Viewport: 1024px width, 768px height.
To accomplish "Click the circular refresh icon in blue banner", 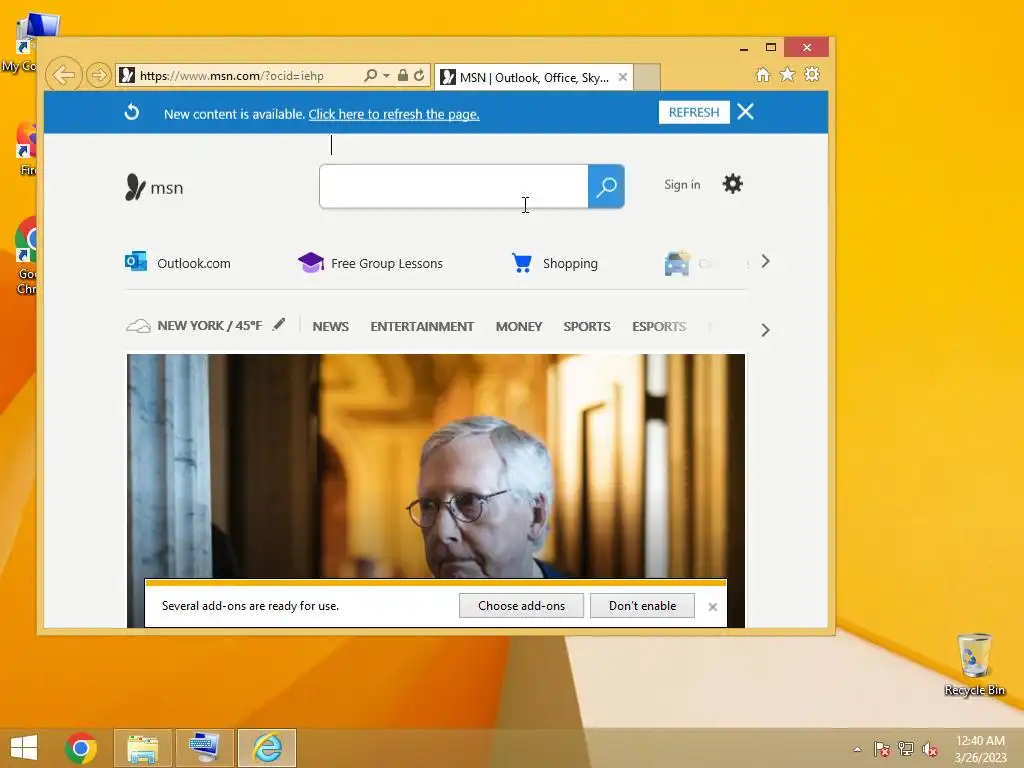I will click(132, 112).
